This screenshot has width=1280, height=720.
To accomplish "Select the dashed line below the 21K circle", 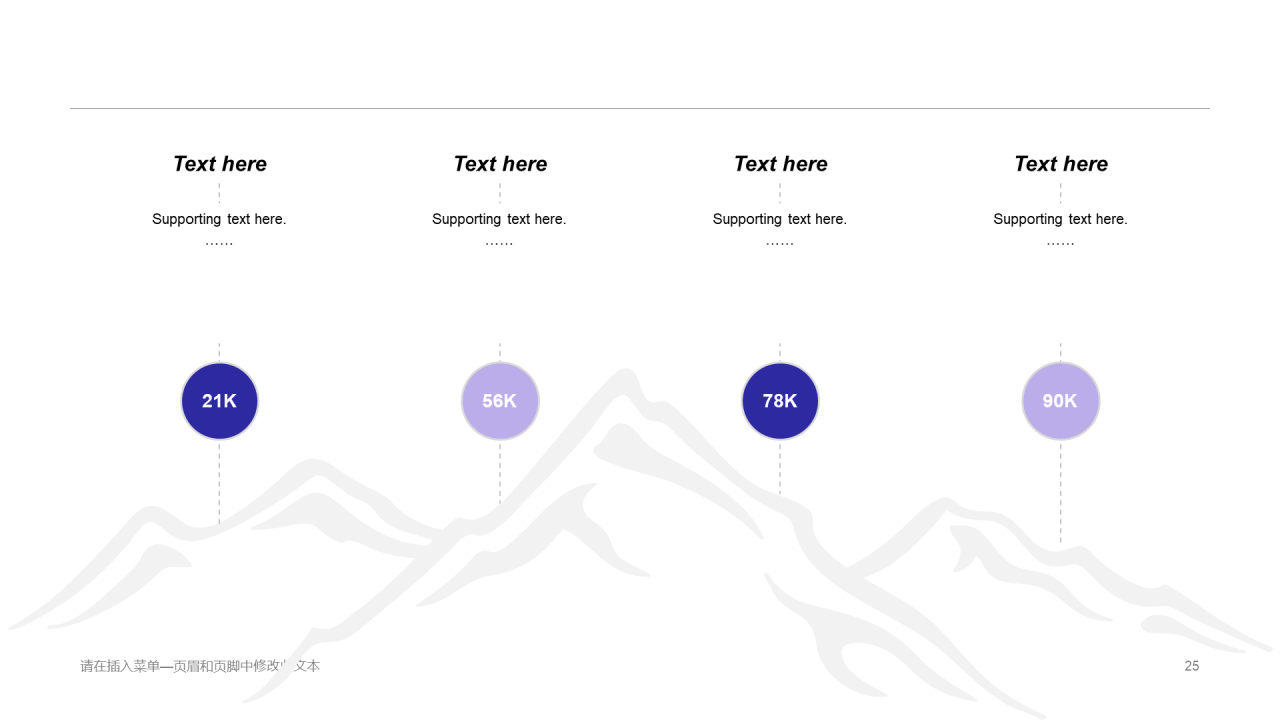I will pyautogui.click(x=219, y=484).
